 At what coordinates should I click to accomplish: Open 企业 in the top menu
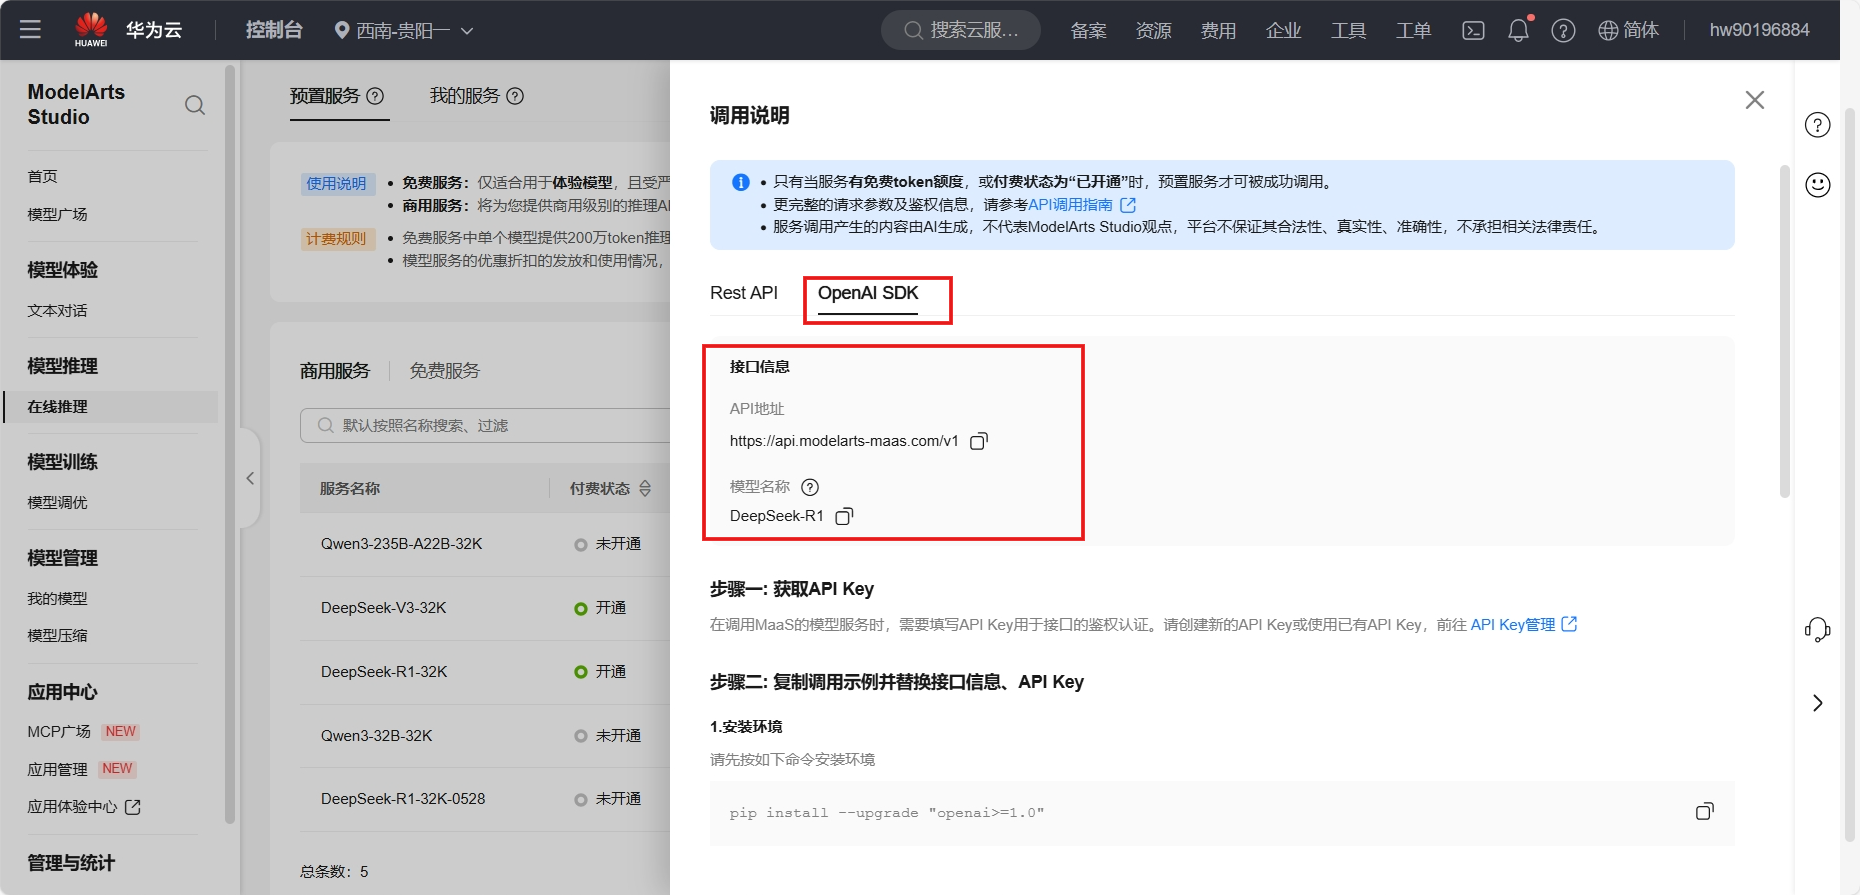coord(1283,30)
